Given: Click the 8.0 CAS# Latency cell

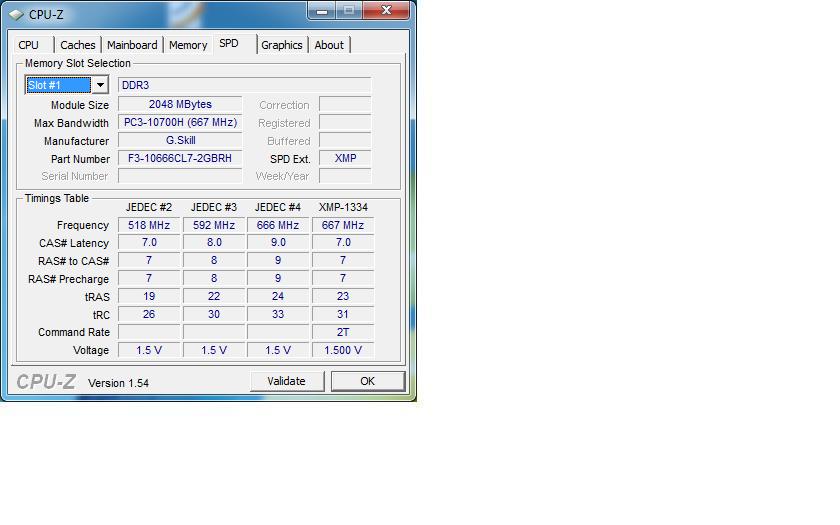Looking at the screenshot, I should [x=214, y=242].
